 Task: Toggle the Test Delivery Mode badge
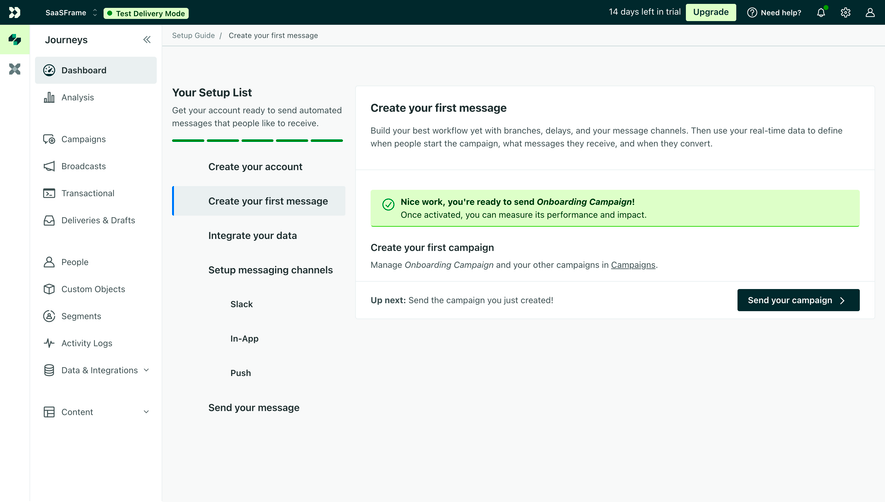coord(146,13)
